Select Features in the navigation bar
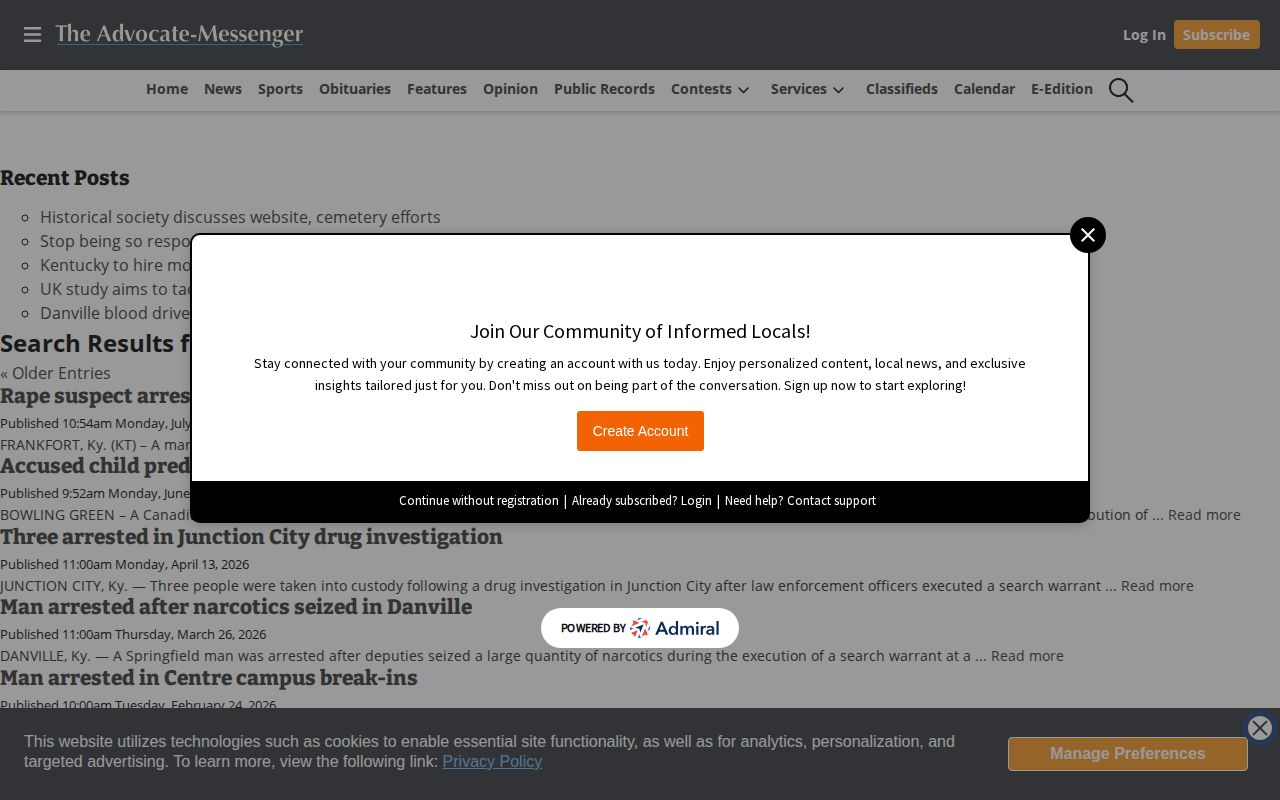 [437, 89]
